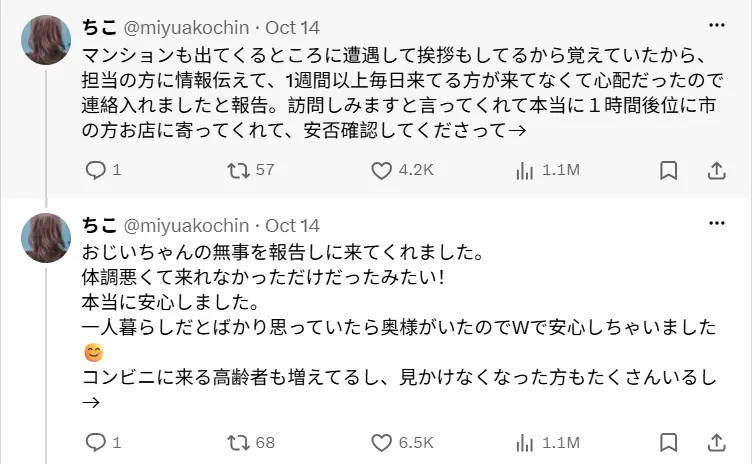Open ちこ's profile picture in first tweet

tap(46, 40)
